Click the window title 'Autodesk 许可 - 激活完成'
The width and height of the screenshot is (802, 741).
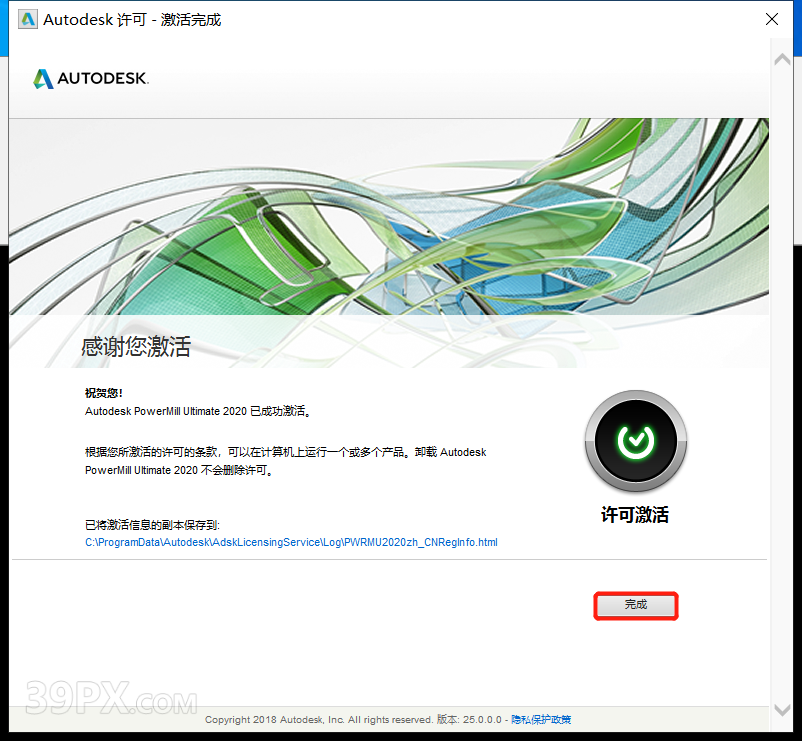coord(132,19)
